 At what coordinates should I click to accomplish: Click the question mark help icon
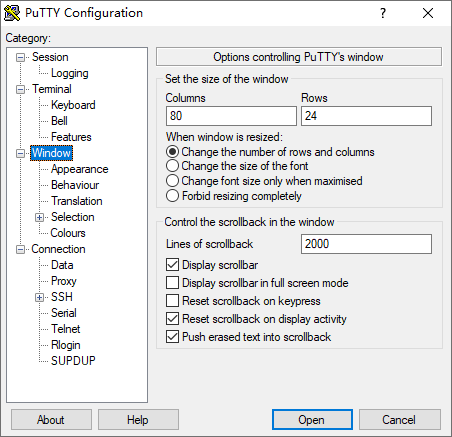(383, 13)
